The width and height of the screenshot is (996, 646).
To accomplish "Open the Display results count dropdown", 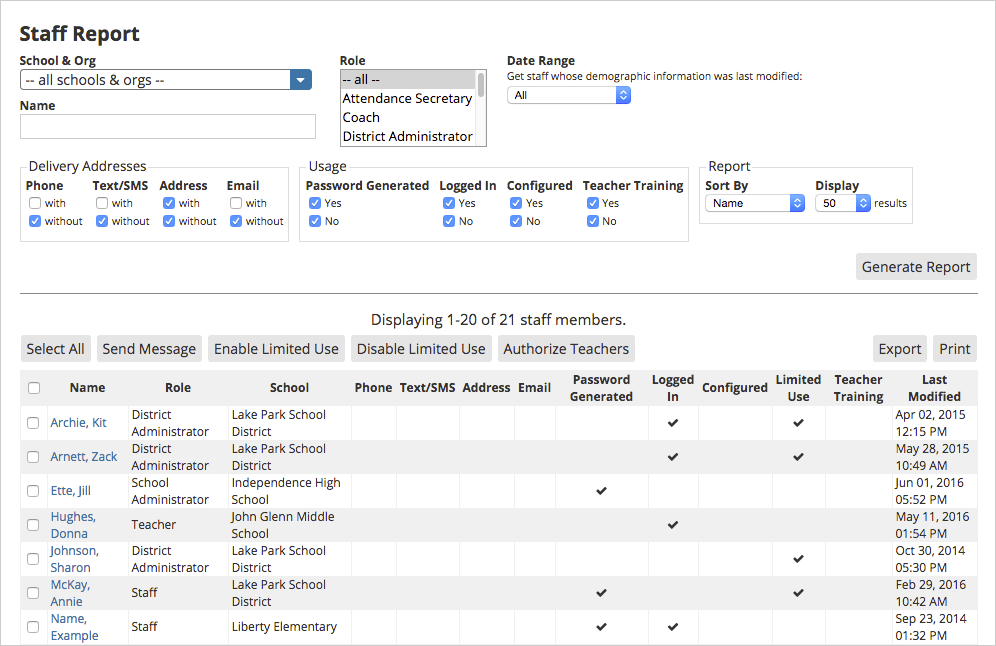I will tap(841, 202).
